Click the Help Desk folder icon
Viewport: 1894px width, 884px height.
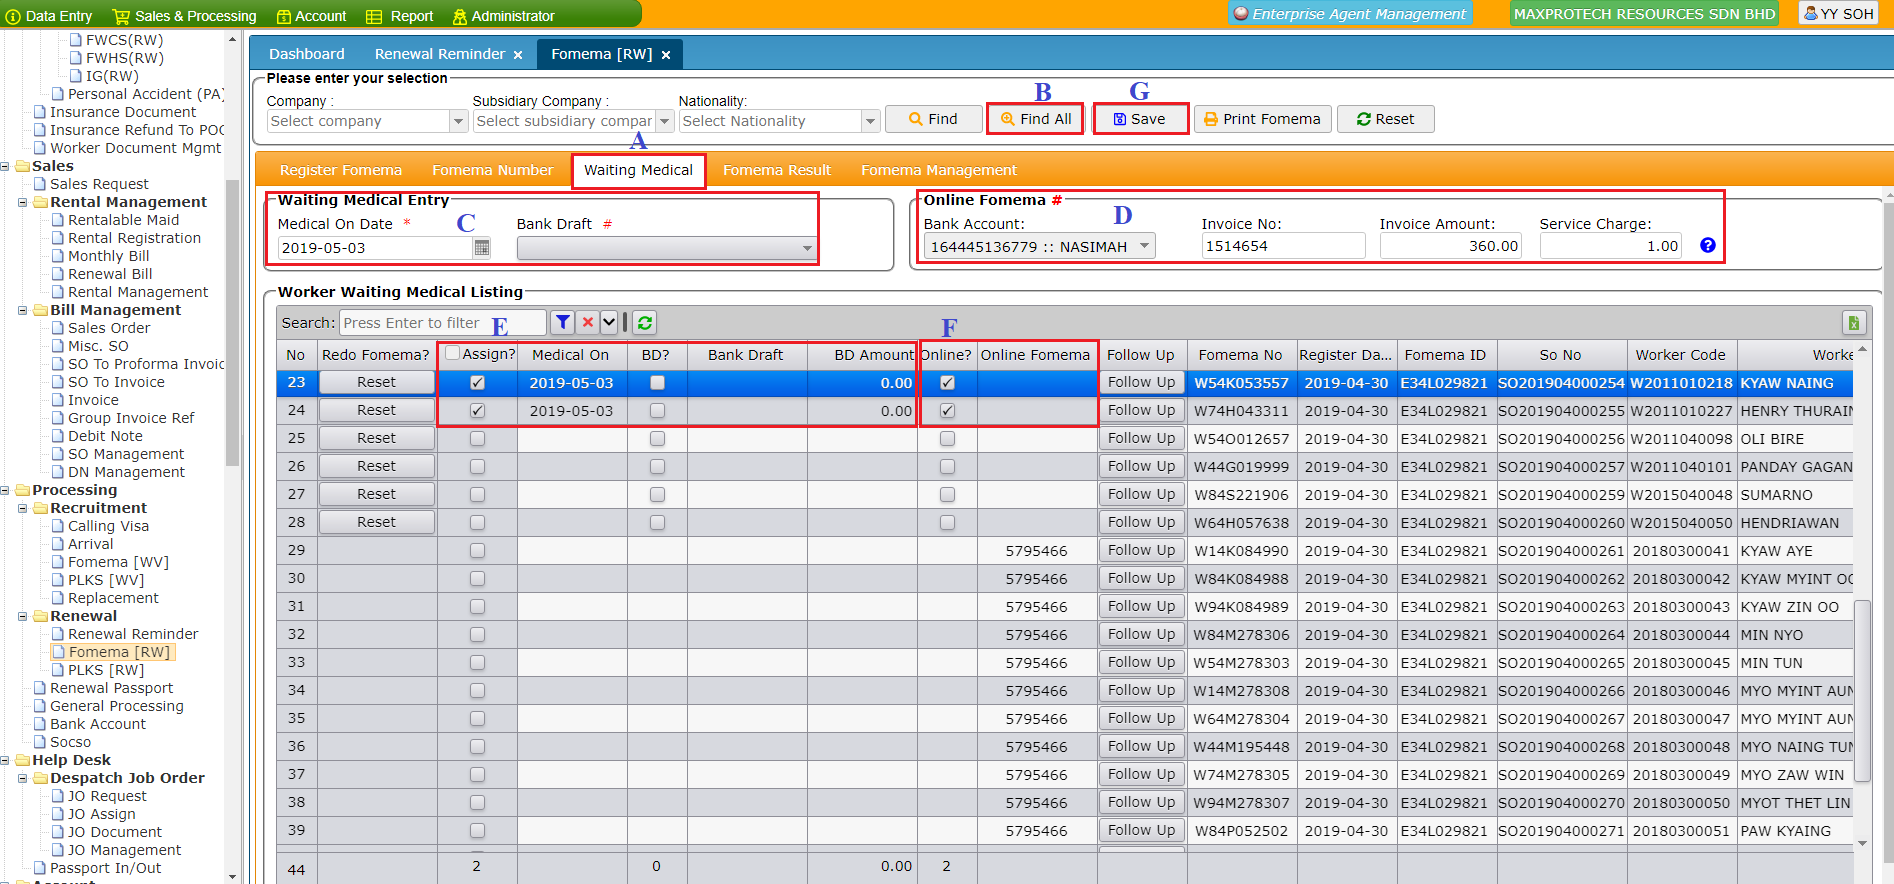(x=22, y=760)
